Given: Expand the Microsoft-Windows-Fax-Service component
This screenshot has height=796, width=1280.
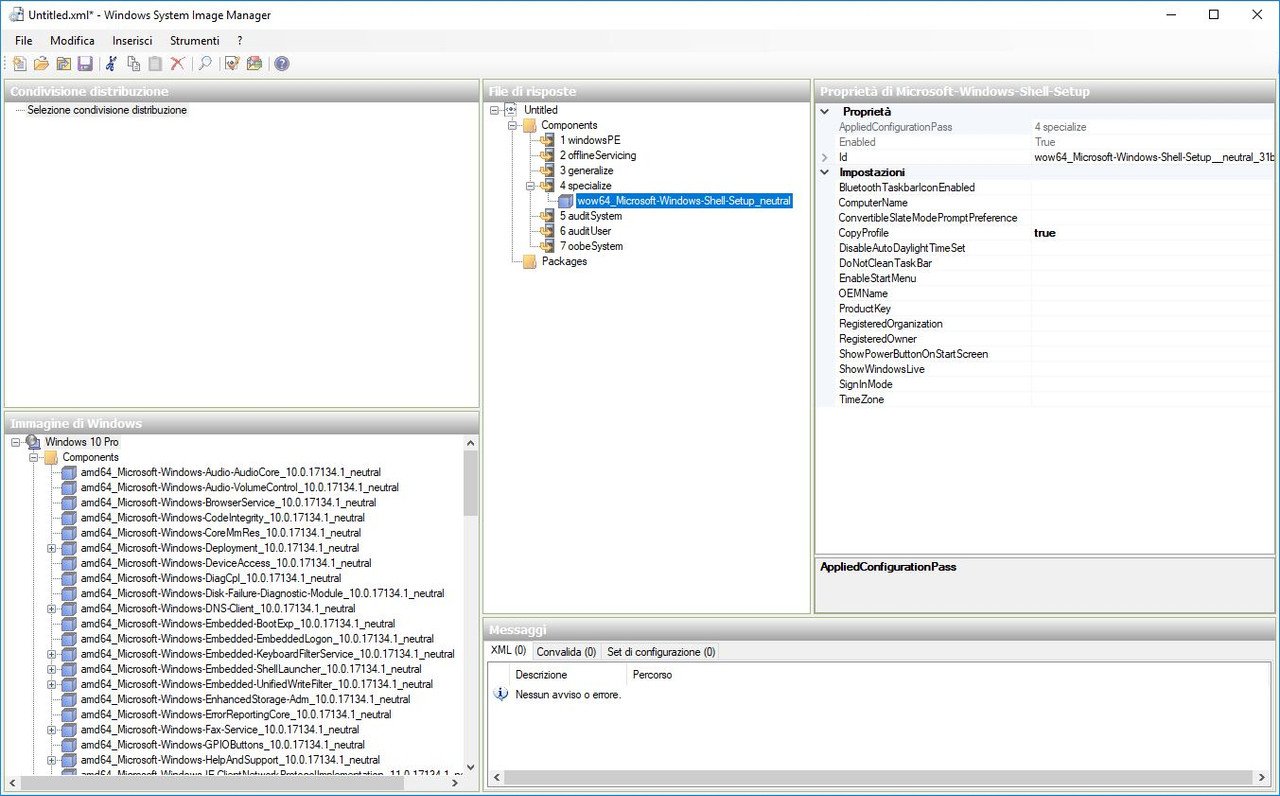Looking at the screenshot, I should (52, 730).
